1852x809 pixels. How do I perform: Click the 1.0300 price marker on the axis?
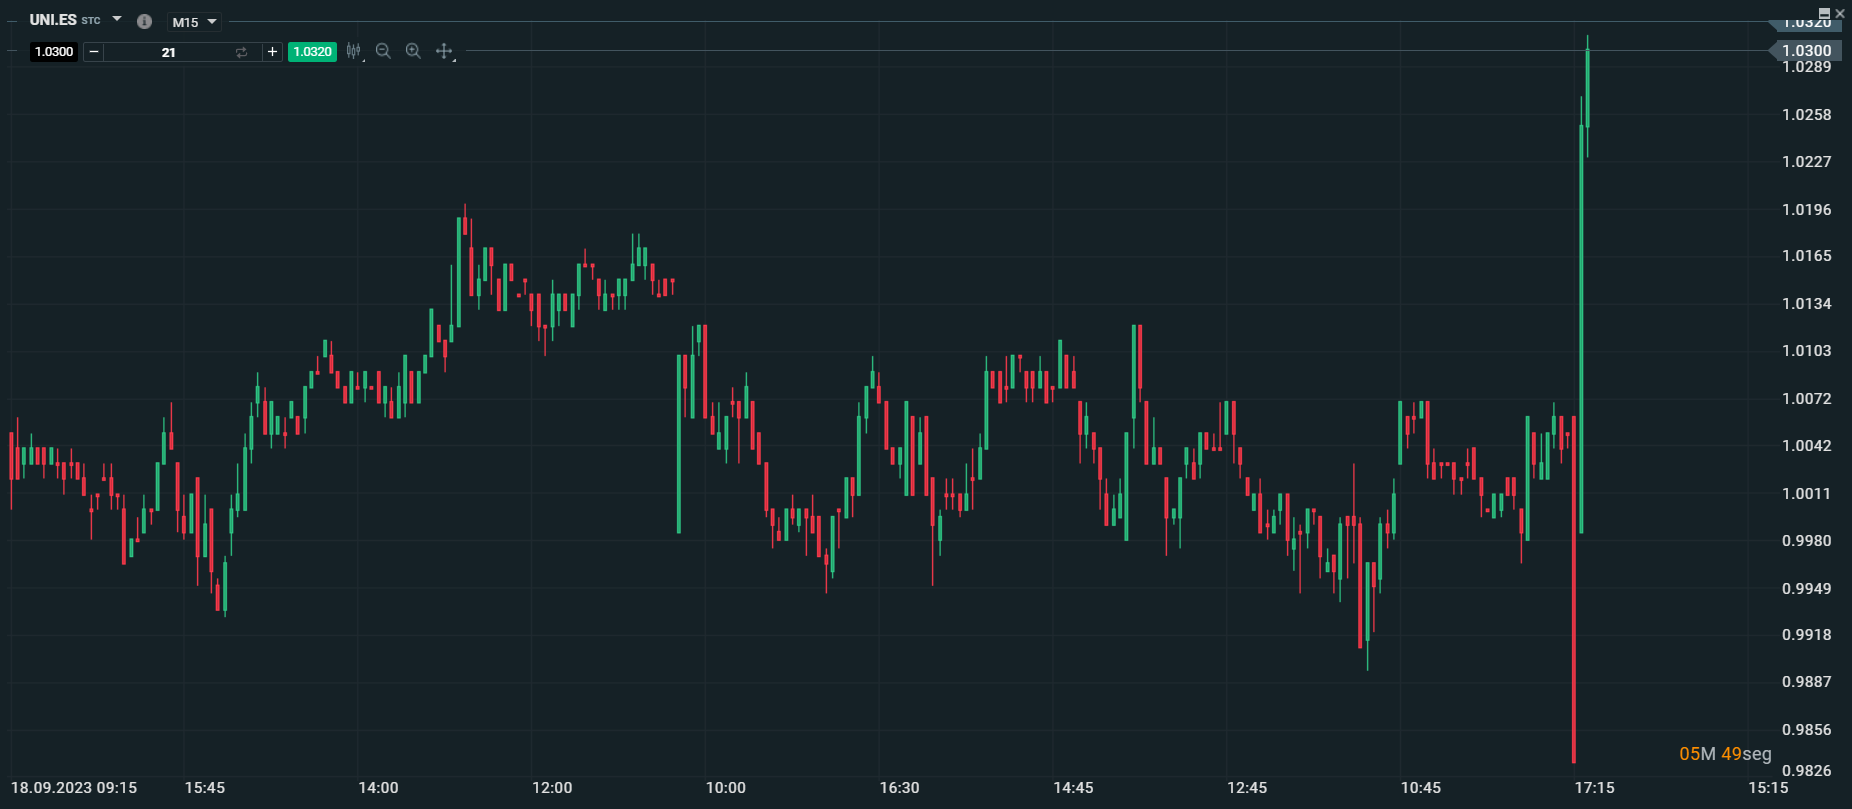point(1806,50)
